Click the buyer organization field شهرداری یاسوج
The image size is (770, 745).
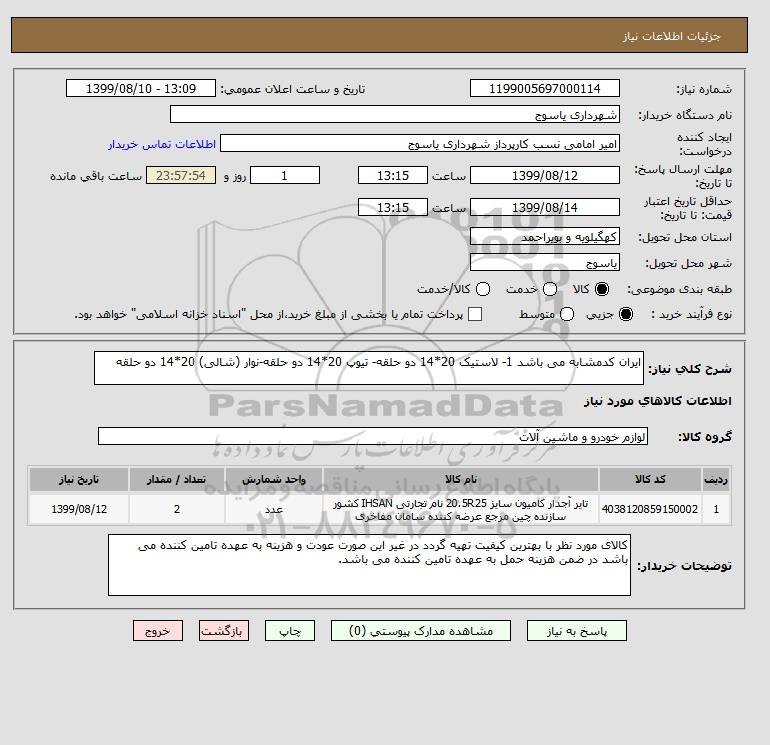[395, 114]
